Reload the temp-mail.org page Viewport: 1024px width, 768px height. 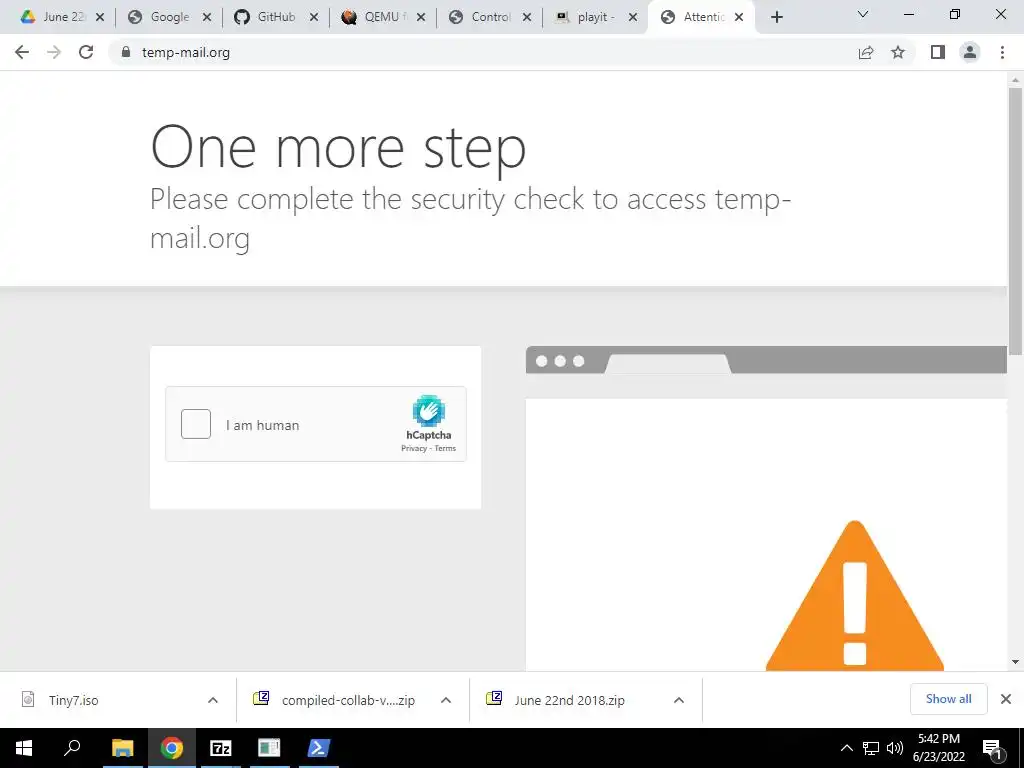point(86,52)
